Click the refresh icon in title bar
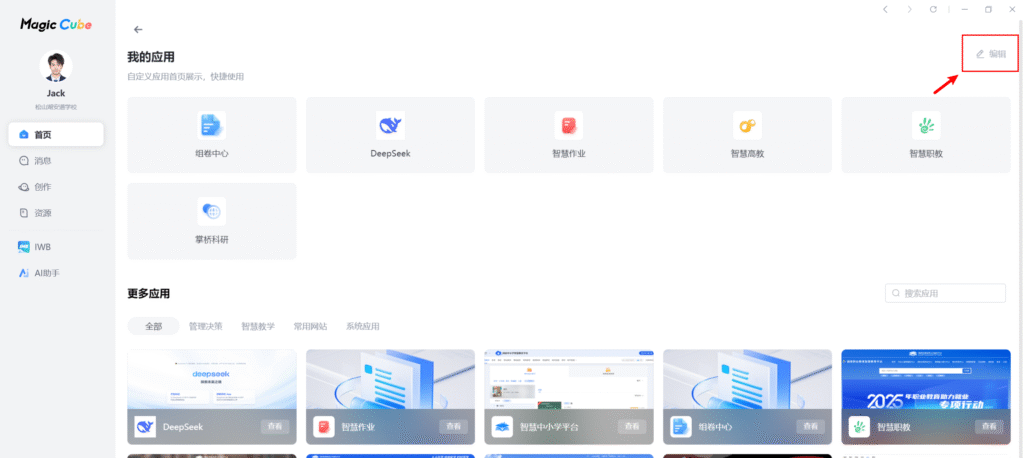The image size is (1024, 458). point(934,9)
